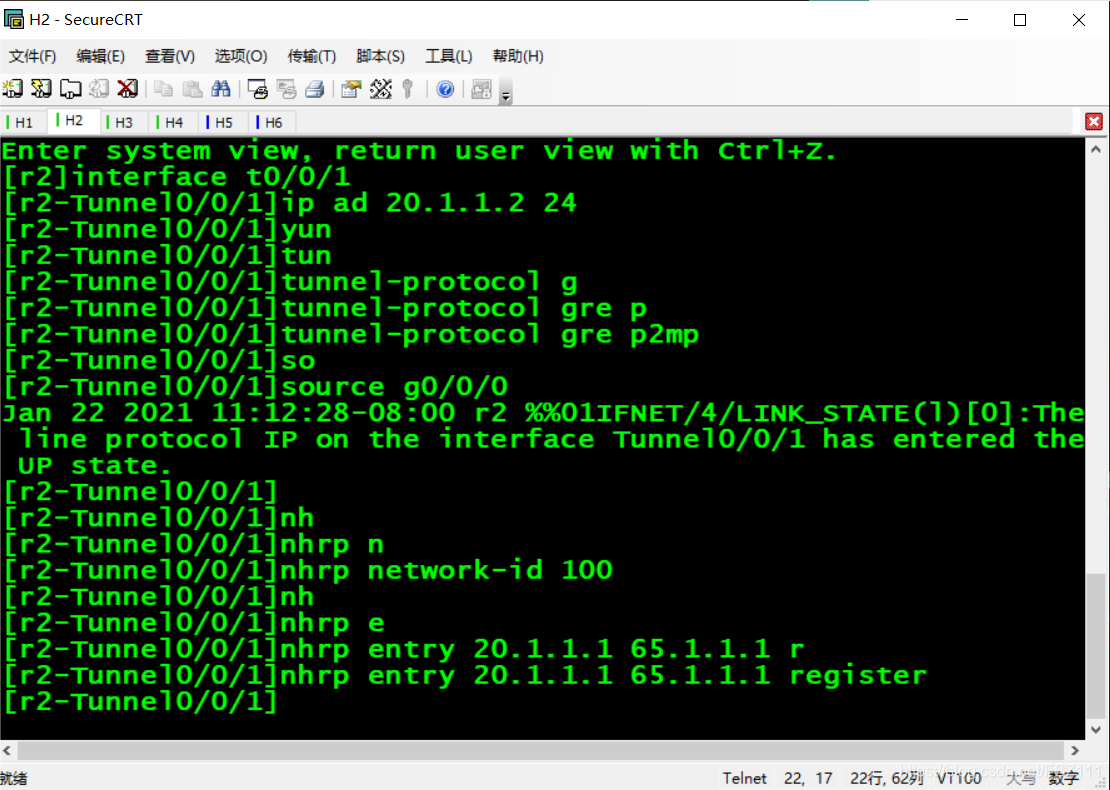
Task: Click terminal line 'ip ad 20.1.1.2 24'
Action: click(x=290, y=204)
